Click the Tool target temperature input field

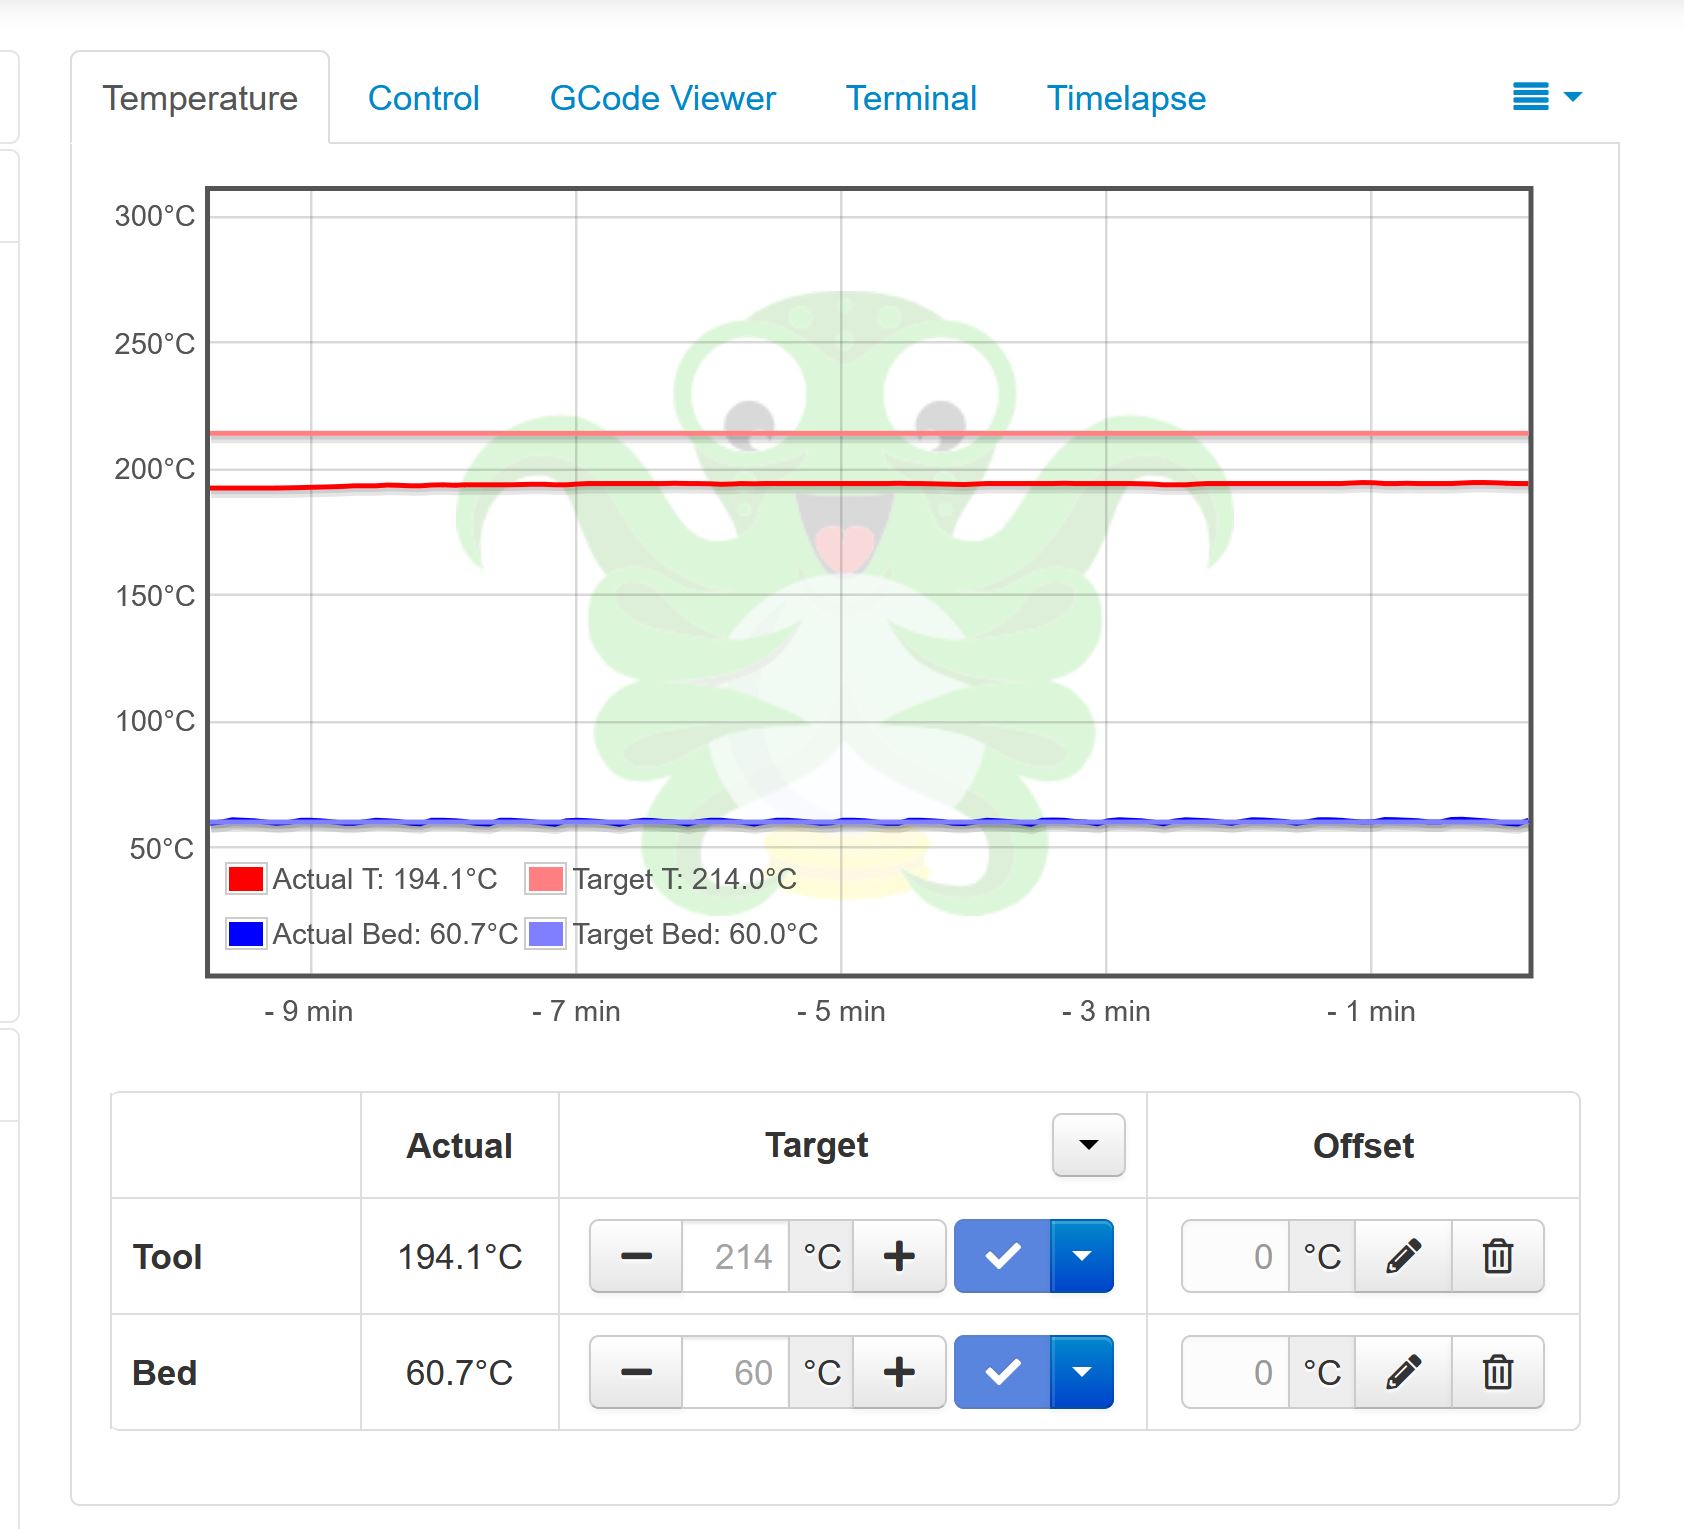click(736, 1256)
